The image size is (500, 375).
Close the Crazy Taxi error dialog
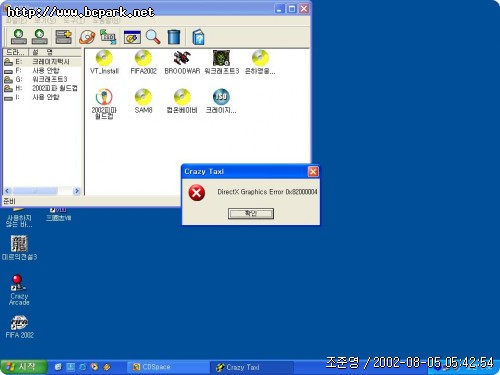313,172
